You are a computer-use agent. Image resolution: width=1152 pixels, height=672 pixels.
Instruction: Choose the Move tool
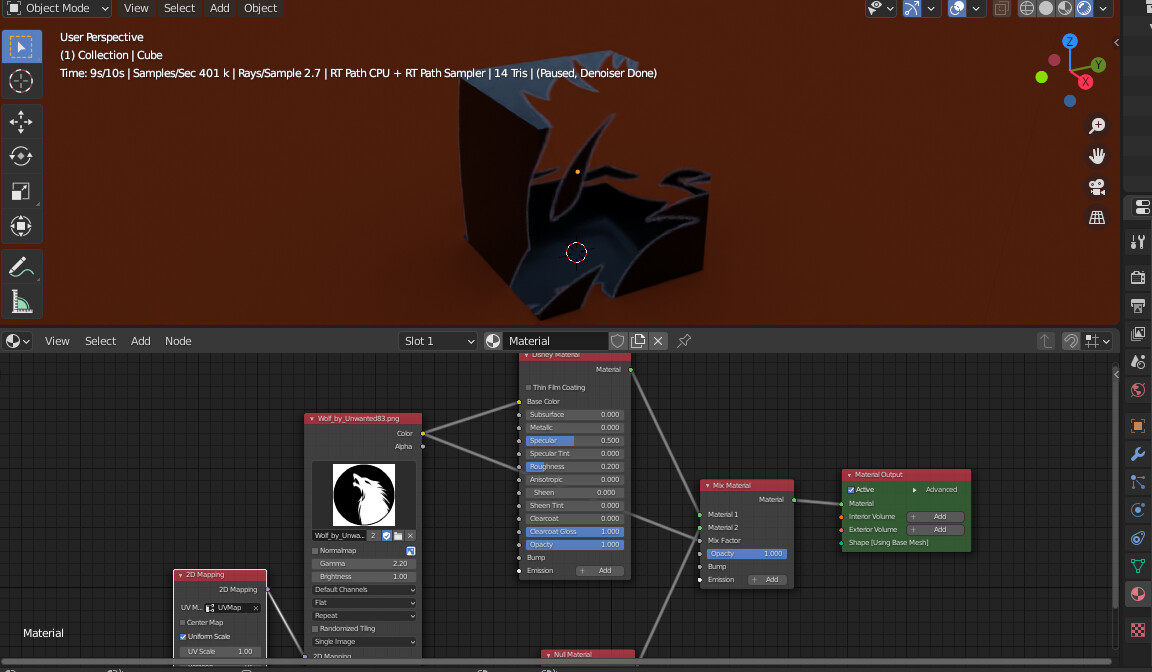pos(21,121)
